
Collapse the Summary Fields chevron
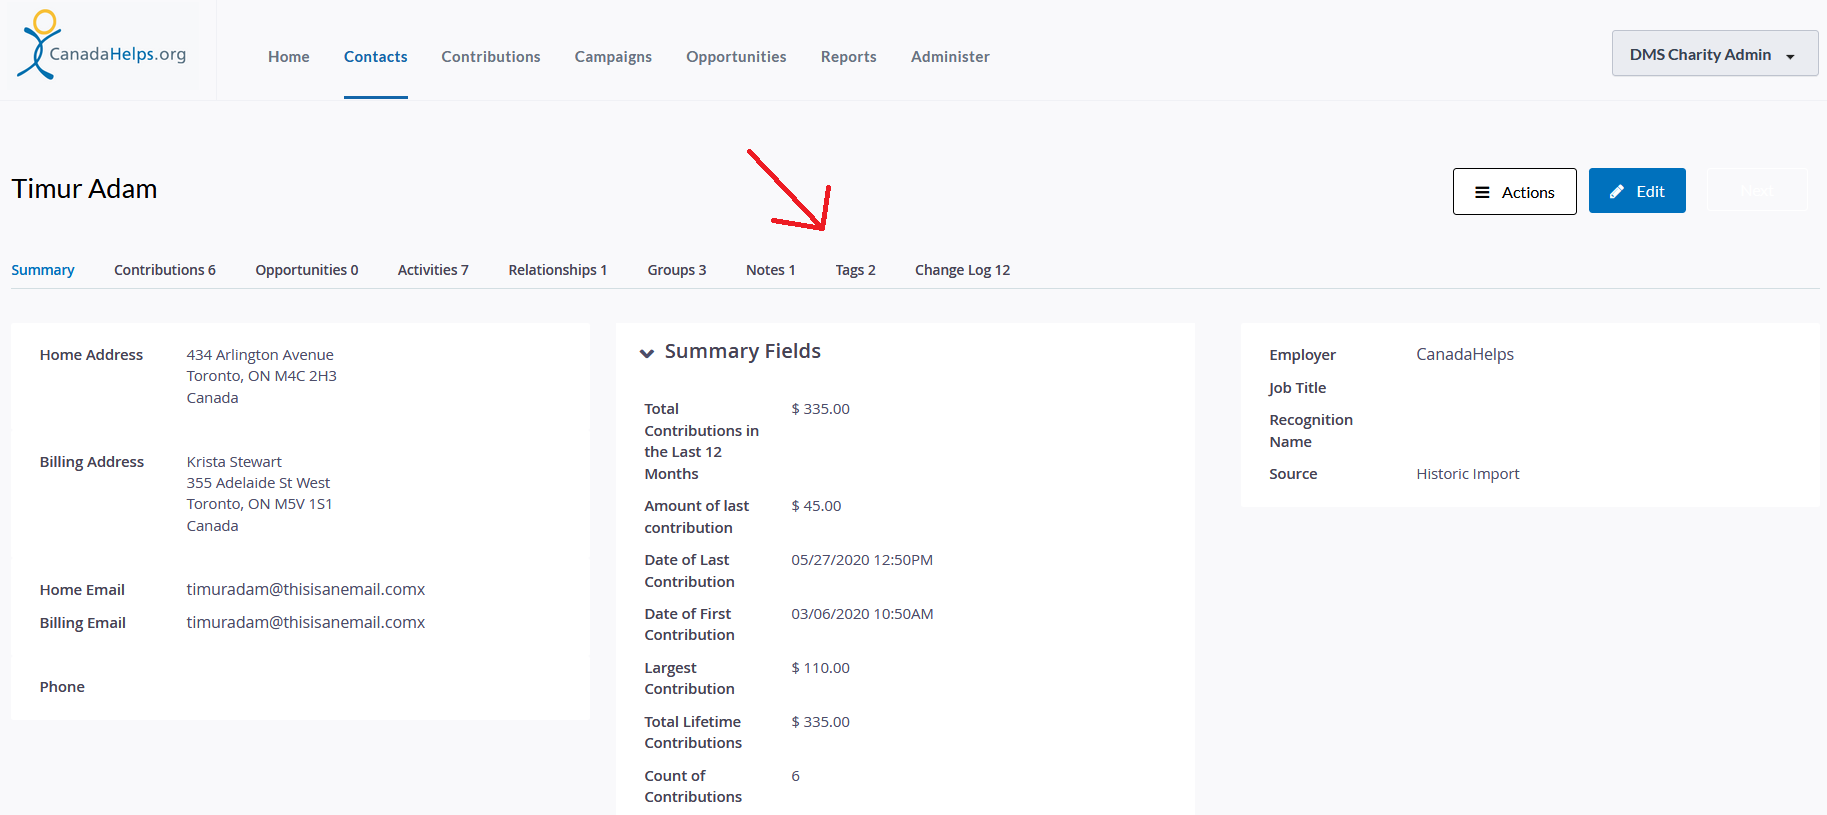tap(647, 353)
